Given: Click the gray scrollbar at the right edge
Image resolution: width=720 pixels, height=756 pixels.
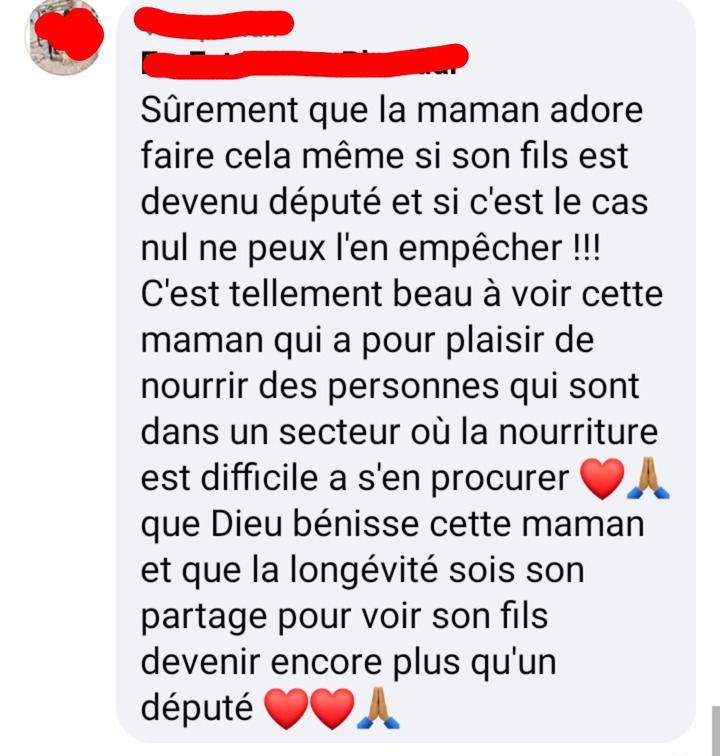Looking at the screenshot, I should (716, 730).
